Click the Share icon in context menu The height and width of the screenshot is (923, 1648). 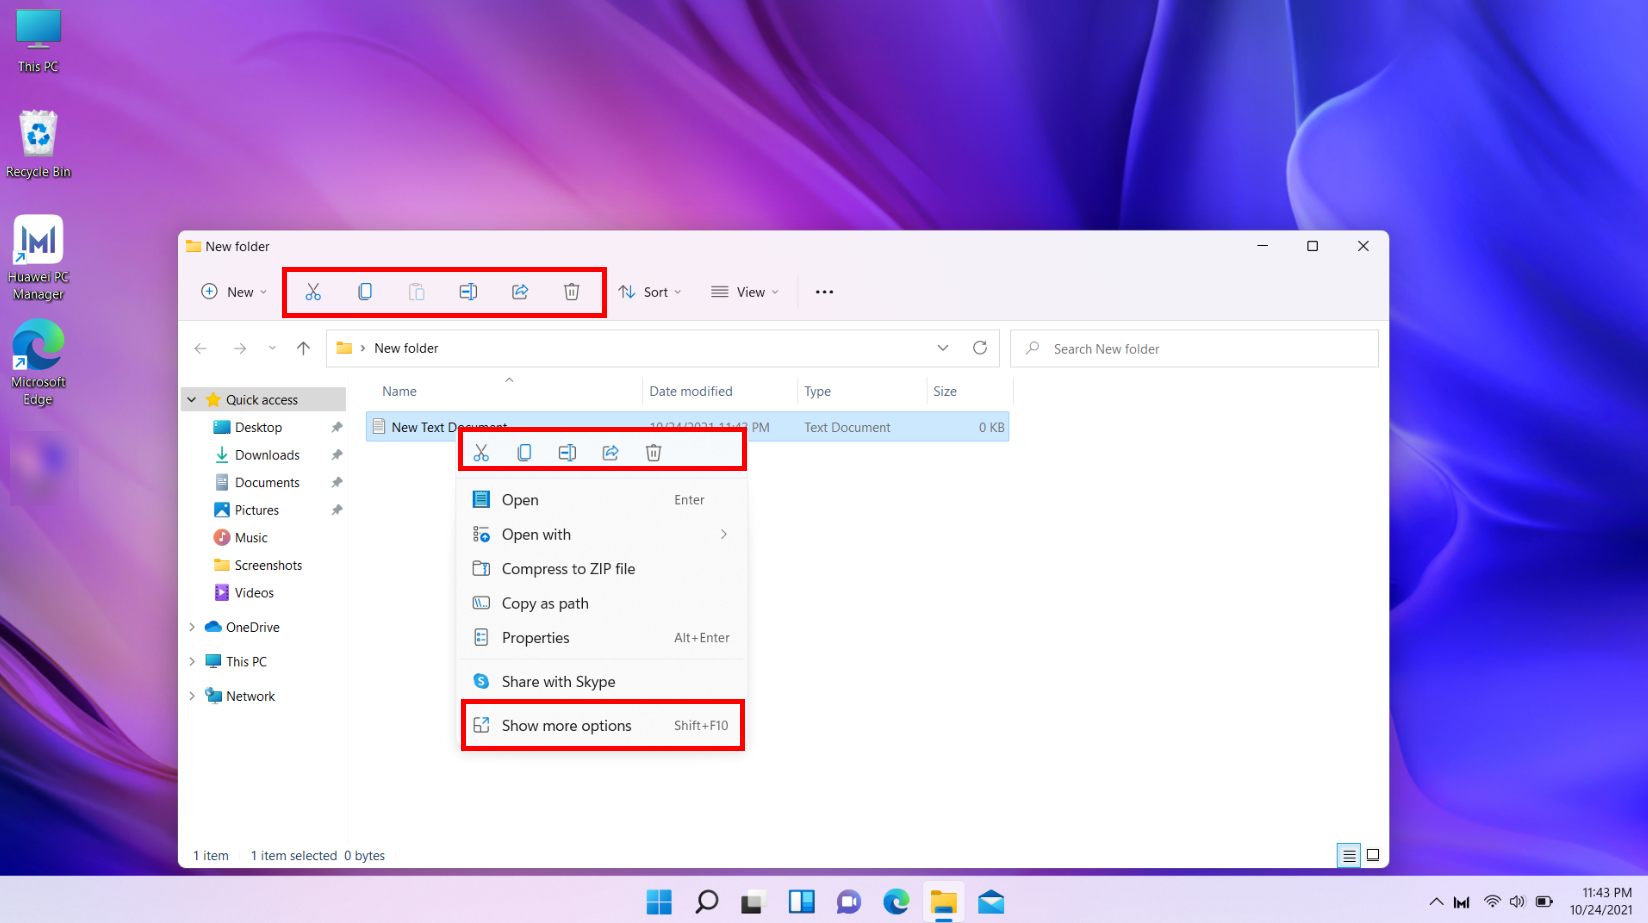(611, 453)
